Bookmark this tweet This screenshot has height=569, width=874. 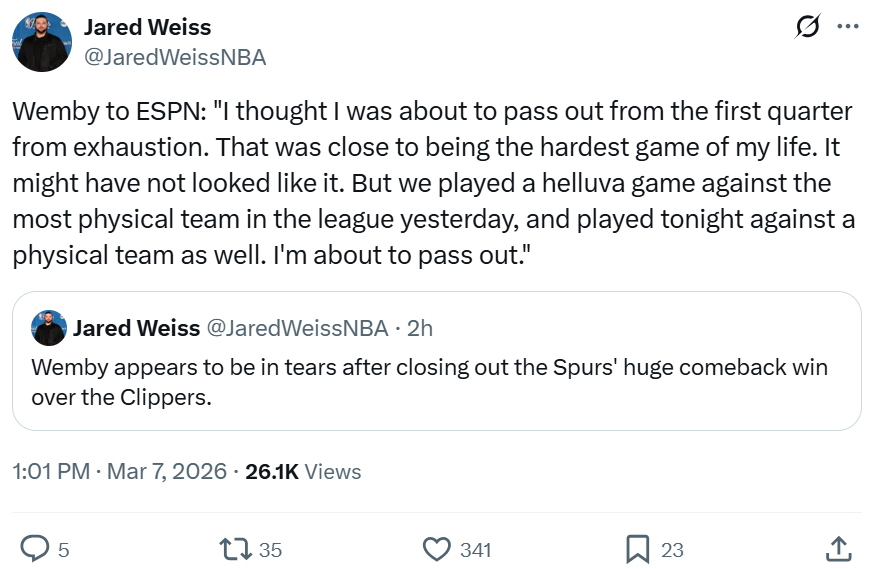pyautogui.click(x=638, y=548)
